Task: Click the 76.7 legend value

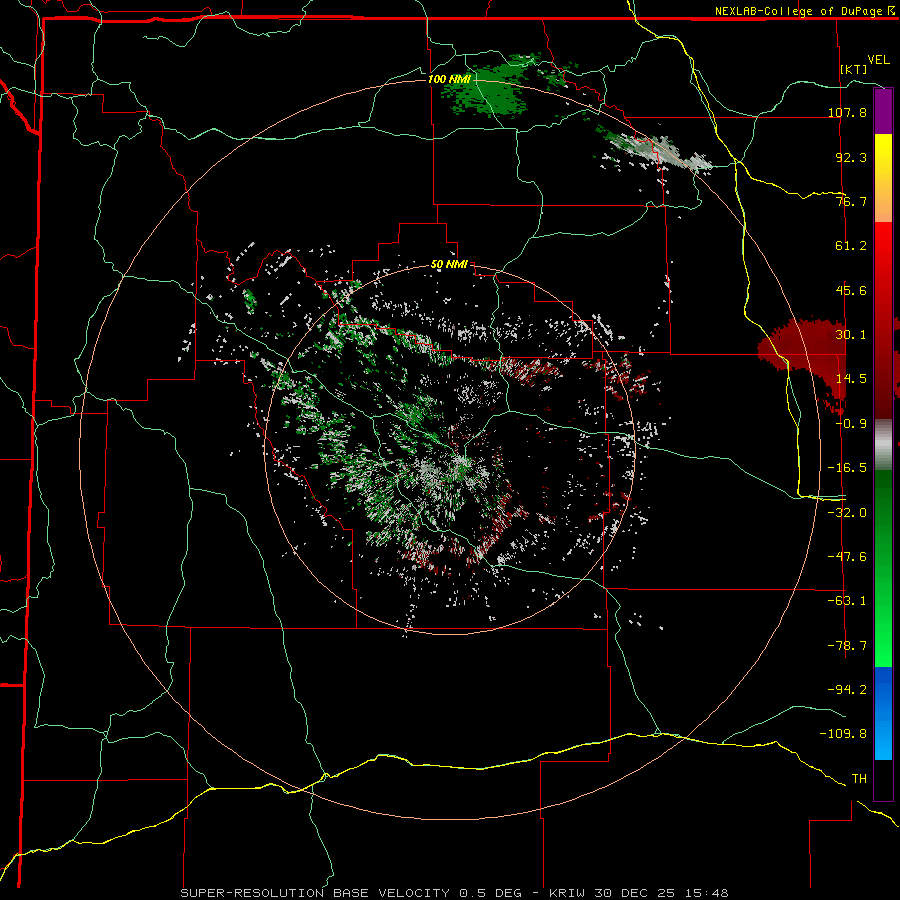Action: pos(851,201)
